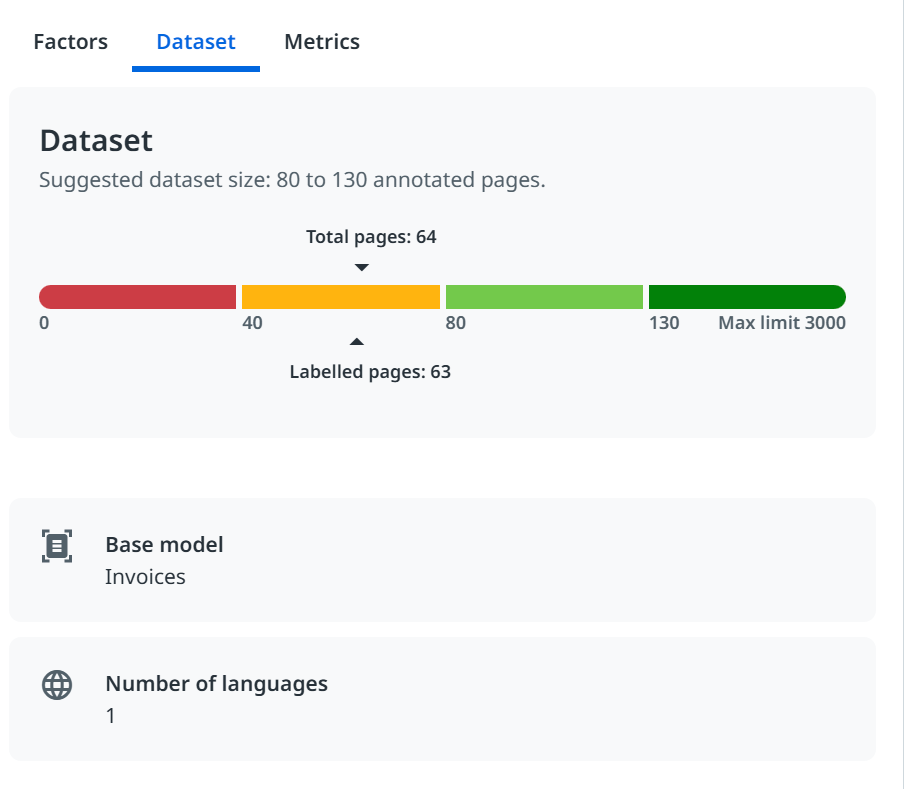This screenshot has height=789, width=904.
Task: Click the light green dataset bar segment
Action: click(x=544, y=297)
